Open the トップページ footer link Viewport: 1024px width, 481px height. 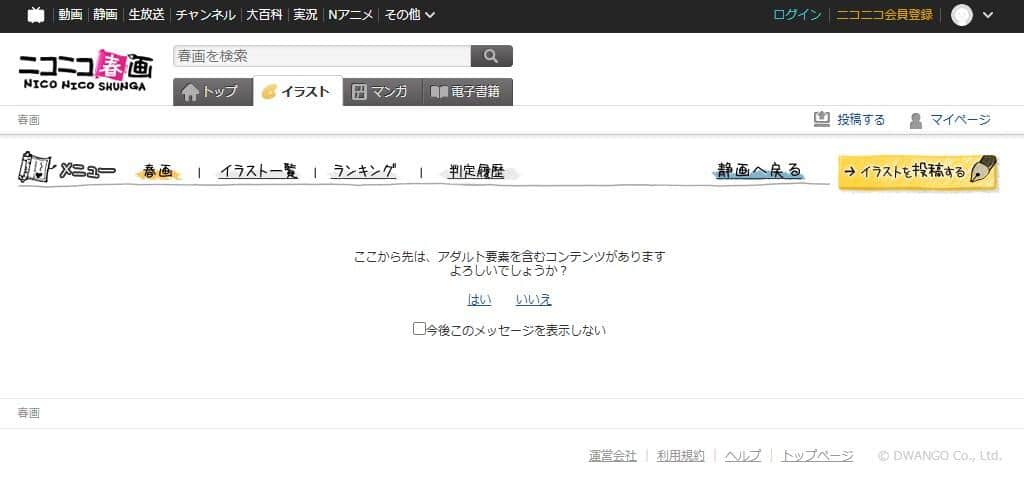818,456
